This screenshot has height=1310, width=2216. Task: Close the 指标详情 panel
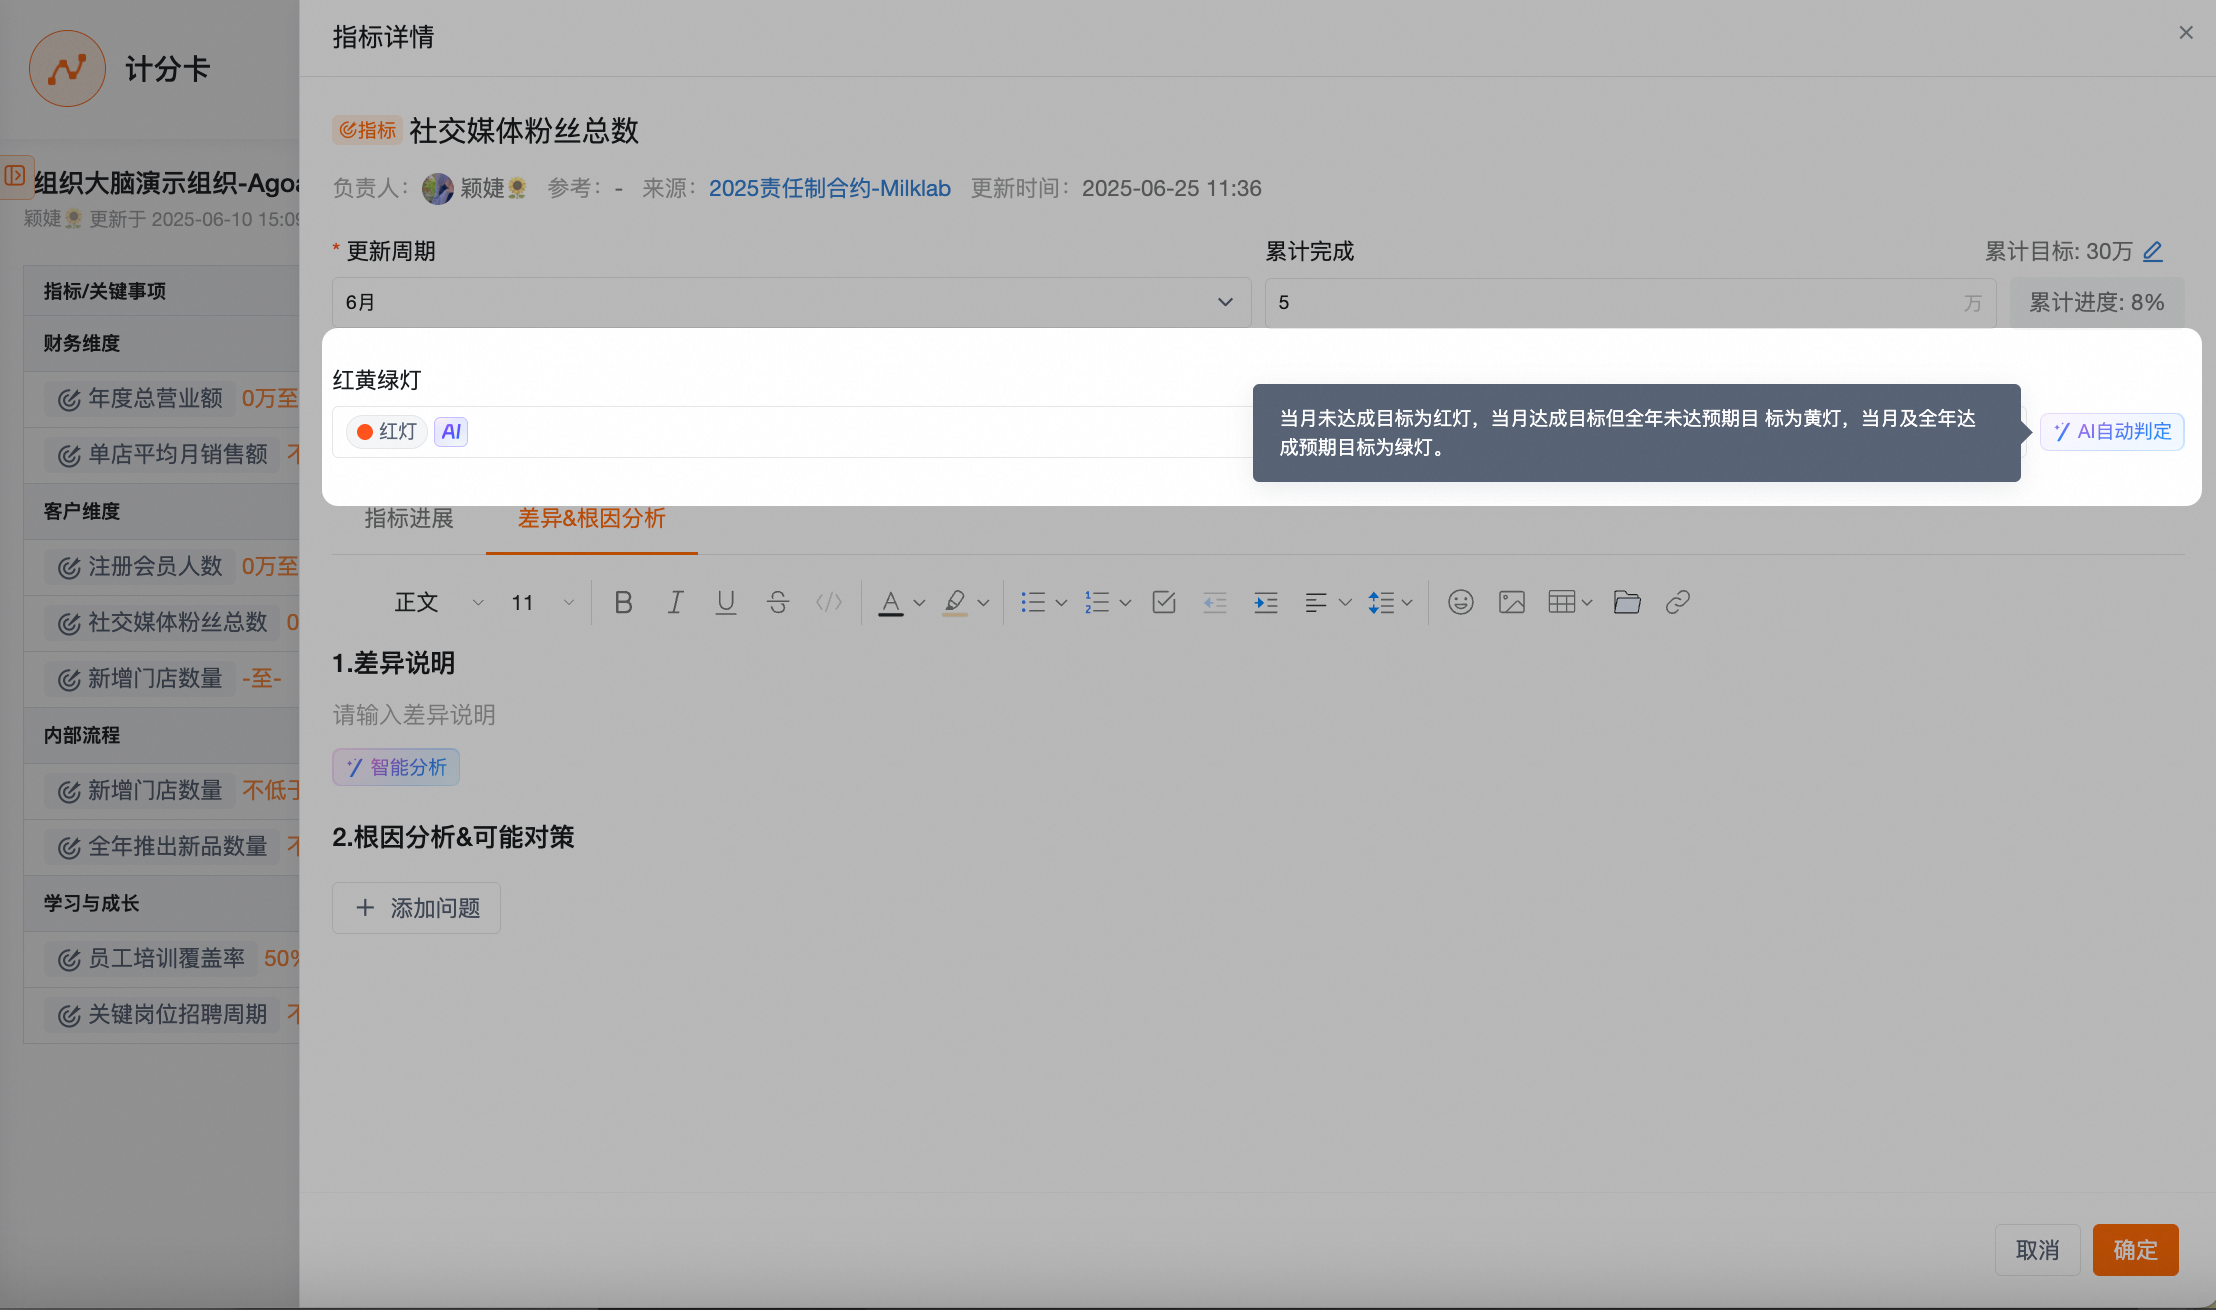coord(2186,33)
